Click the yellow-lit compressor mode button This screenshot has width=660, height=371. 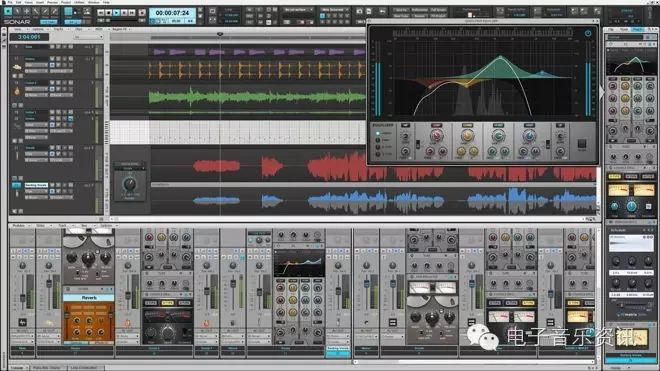pos(167,303)
